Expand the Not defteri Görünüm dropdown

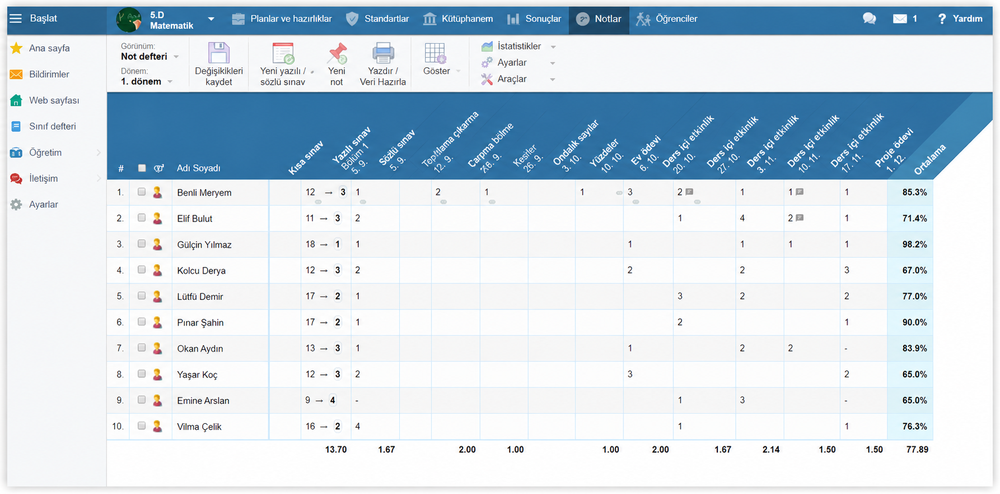[150, 56]
